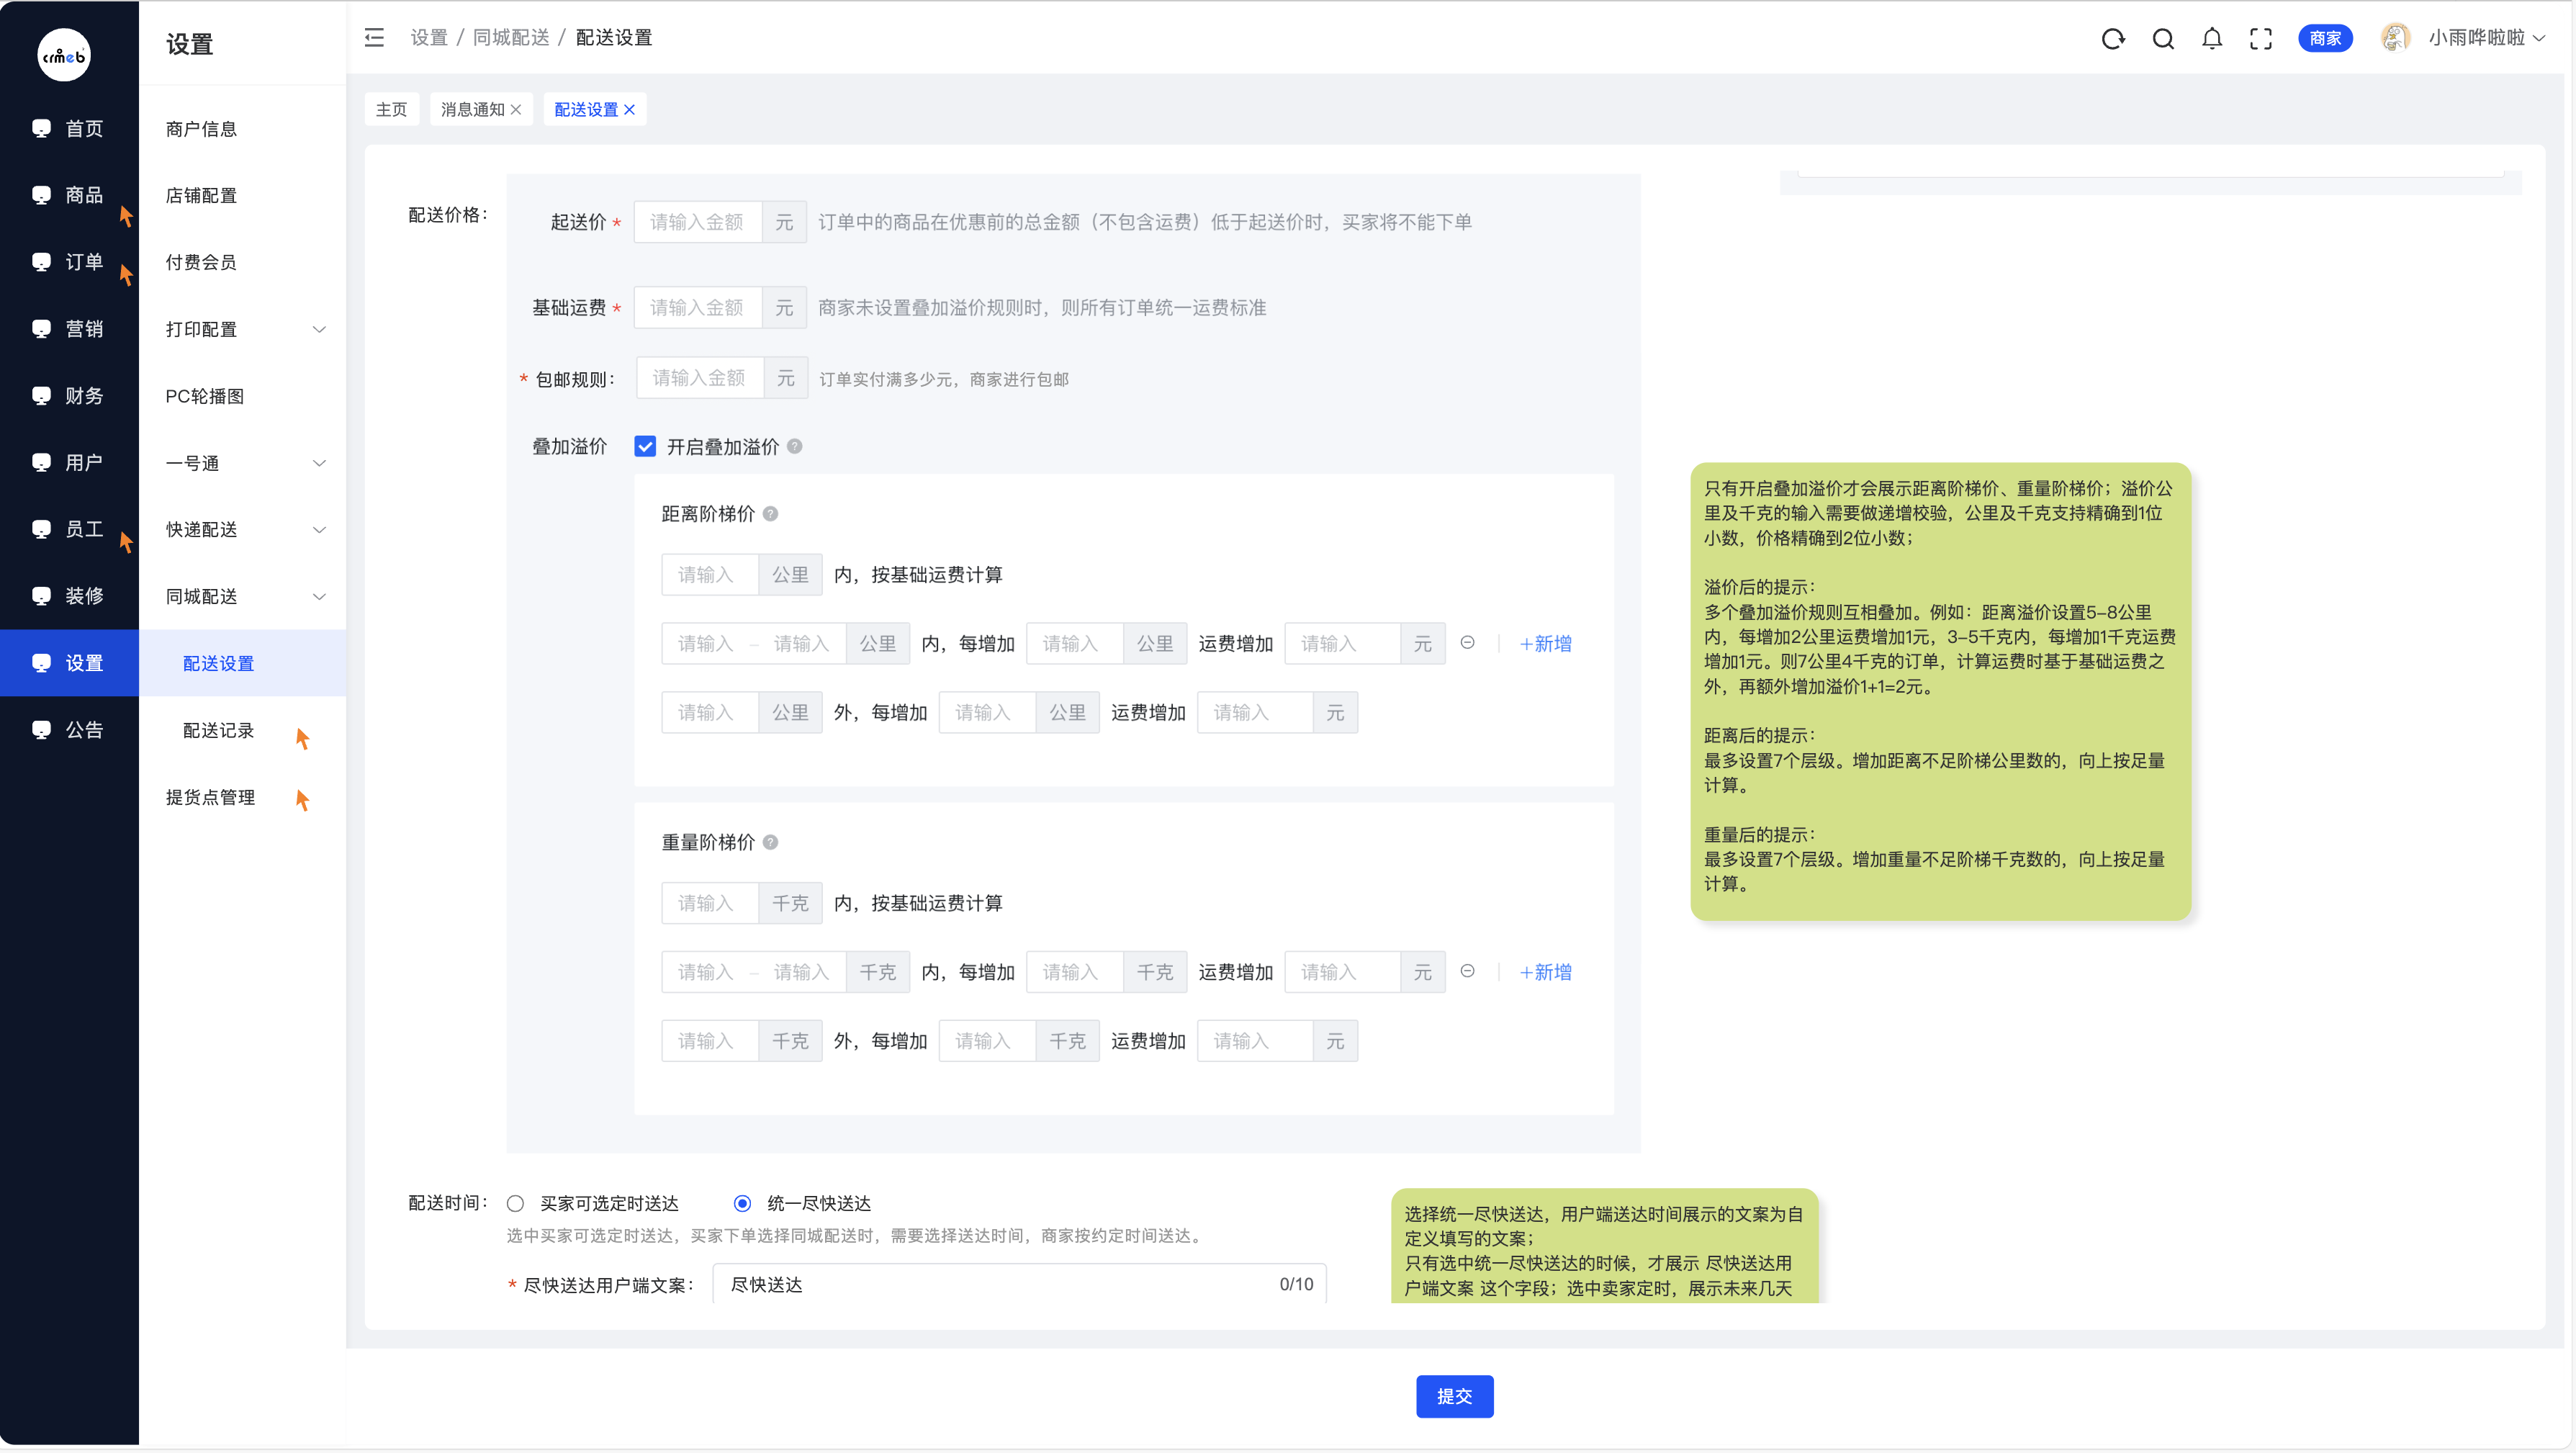Toggle fullscreen mode icon
This screenshot has width=2576, height=1453.
2261,39
